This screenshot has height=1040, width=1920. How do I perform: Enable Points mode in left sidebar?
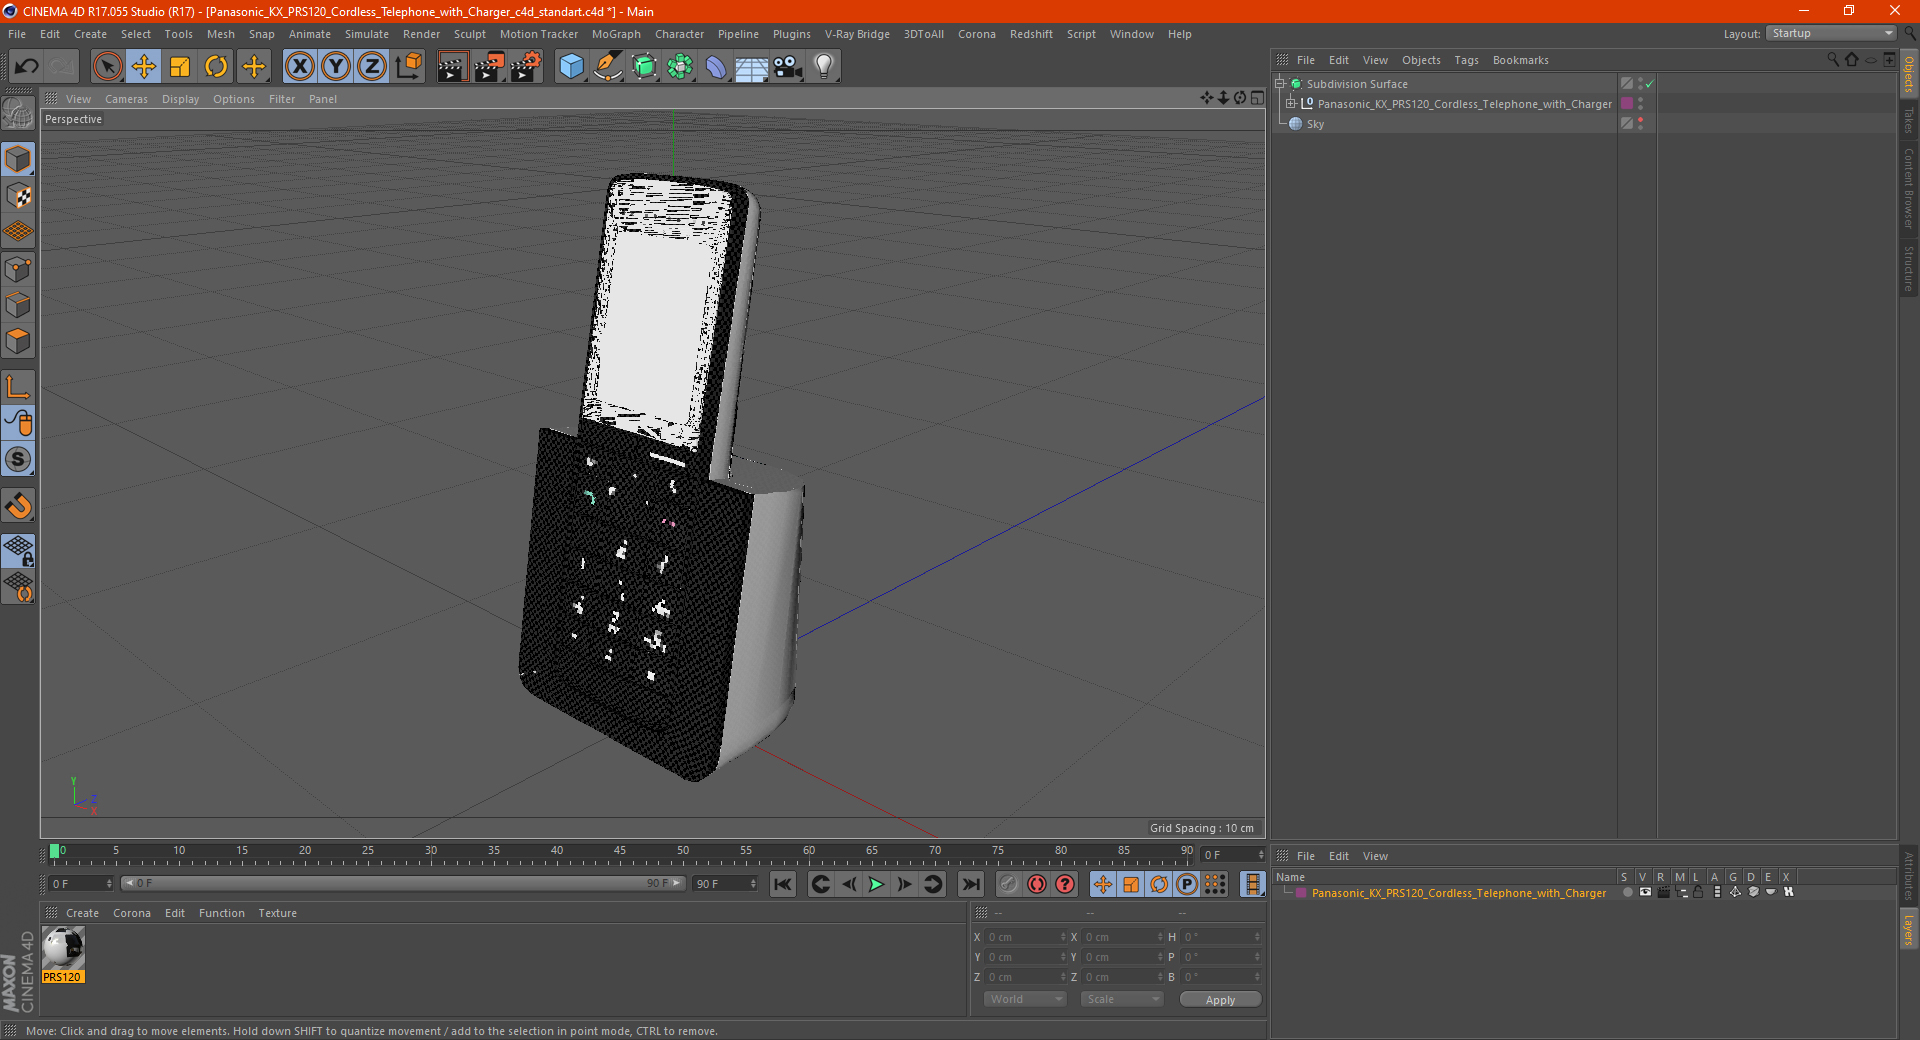click(x=18, y=269)
